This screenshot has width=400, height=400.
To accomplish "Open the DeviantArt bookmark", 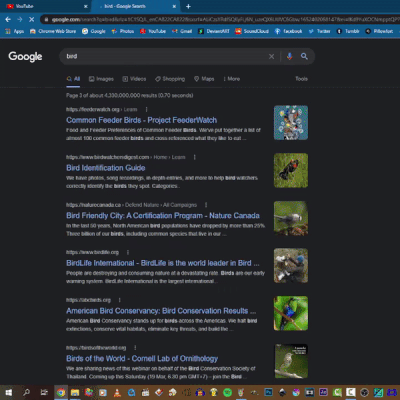I will click(214, 31).
